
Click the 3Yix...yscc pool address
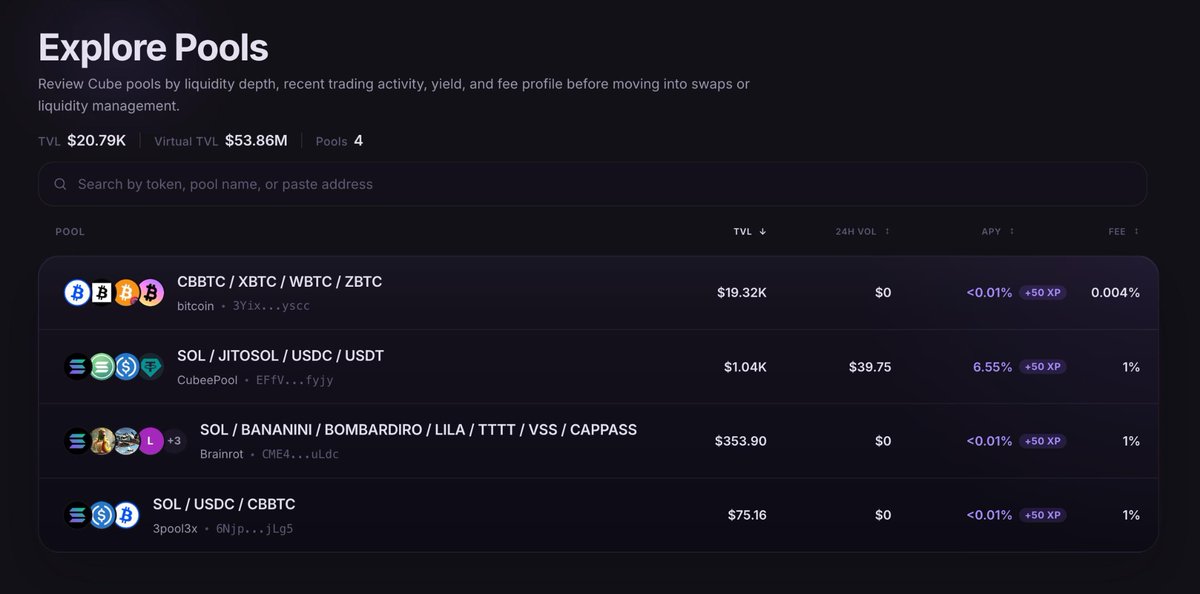[271, 306]
